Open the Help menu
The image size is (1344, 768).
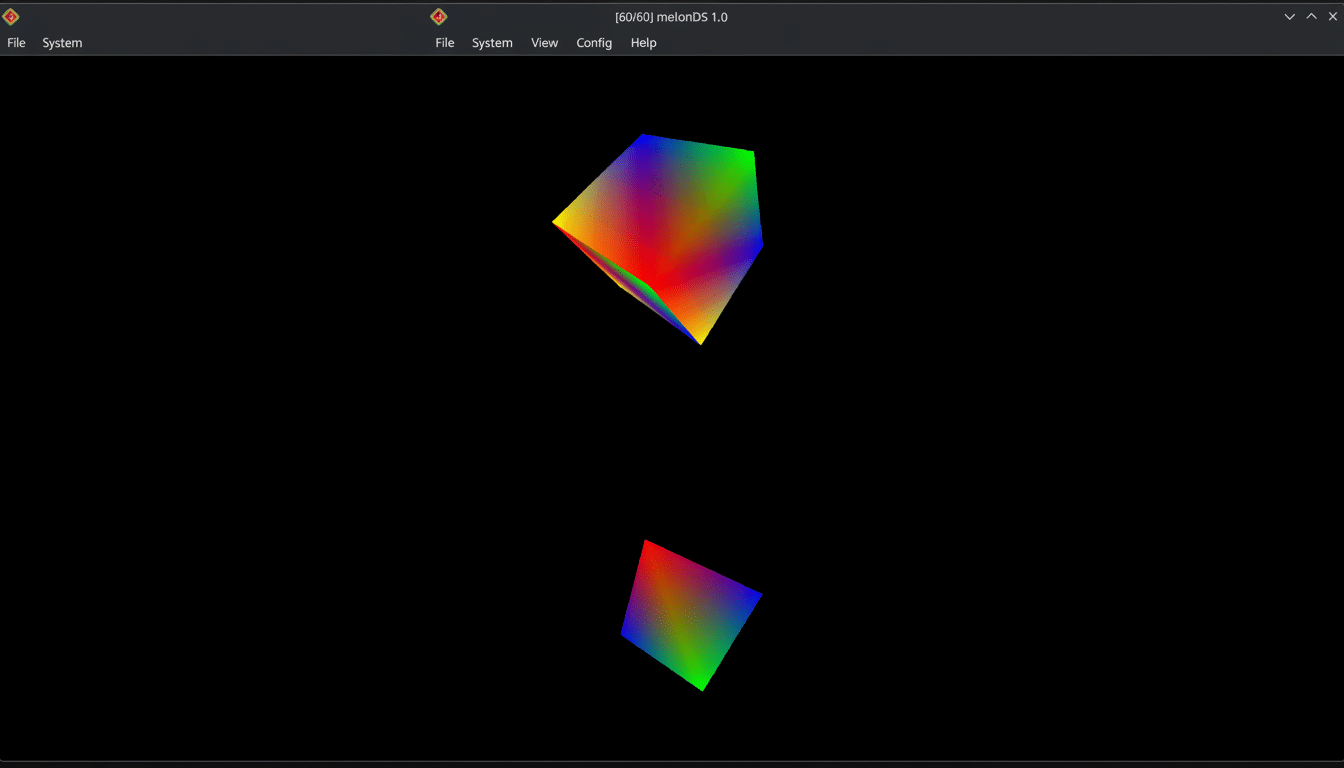coord(643,42)
